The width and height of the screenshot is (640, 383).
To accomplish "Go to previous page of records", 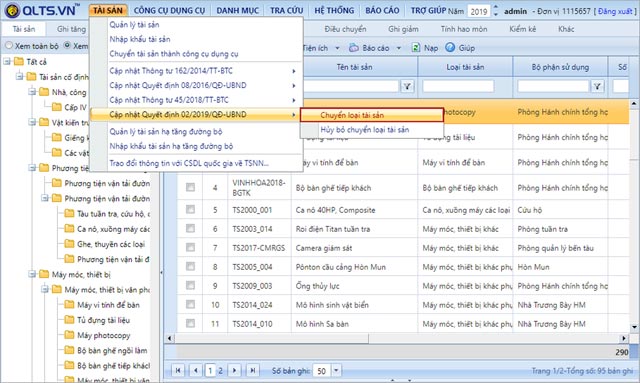I will (x=196, y=370).
